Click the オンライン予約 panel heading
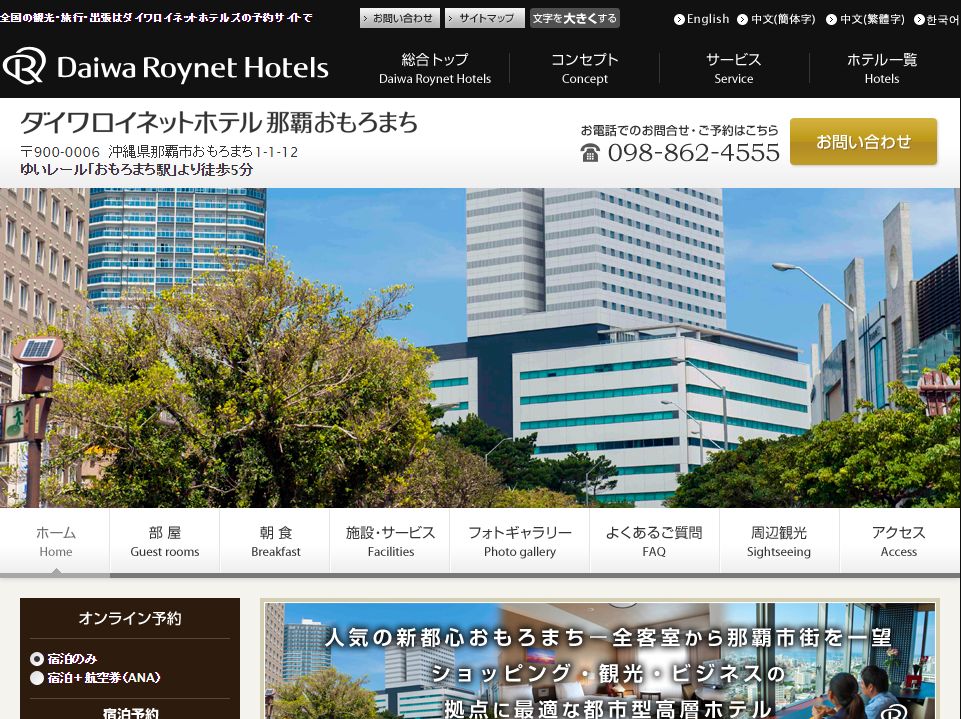 tap(130, 618)
